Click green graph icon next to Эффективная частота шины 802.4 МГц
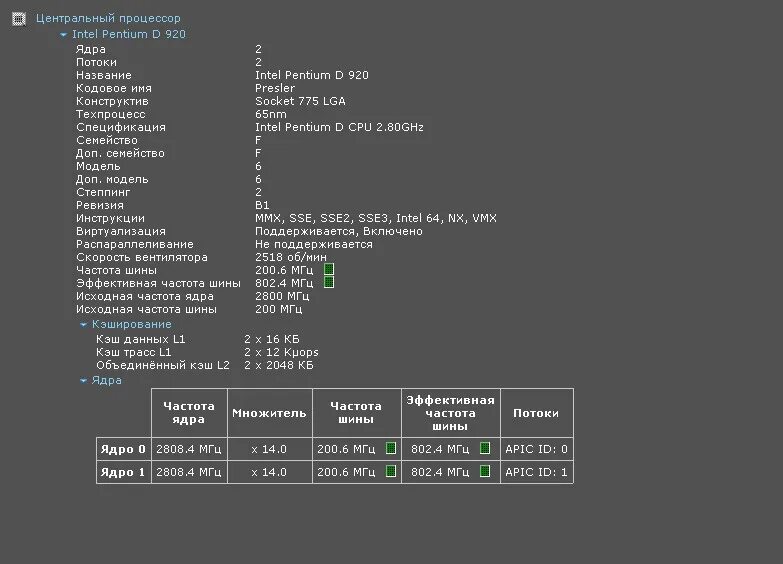Screen dimensions: 783x564 coord(329,283)
